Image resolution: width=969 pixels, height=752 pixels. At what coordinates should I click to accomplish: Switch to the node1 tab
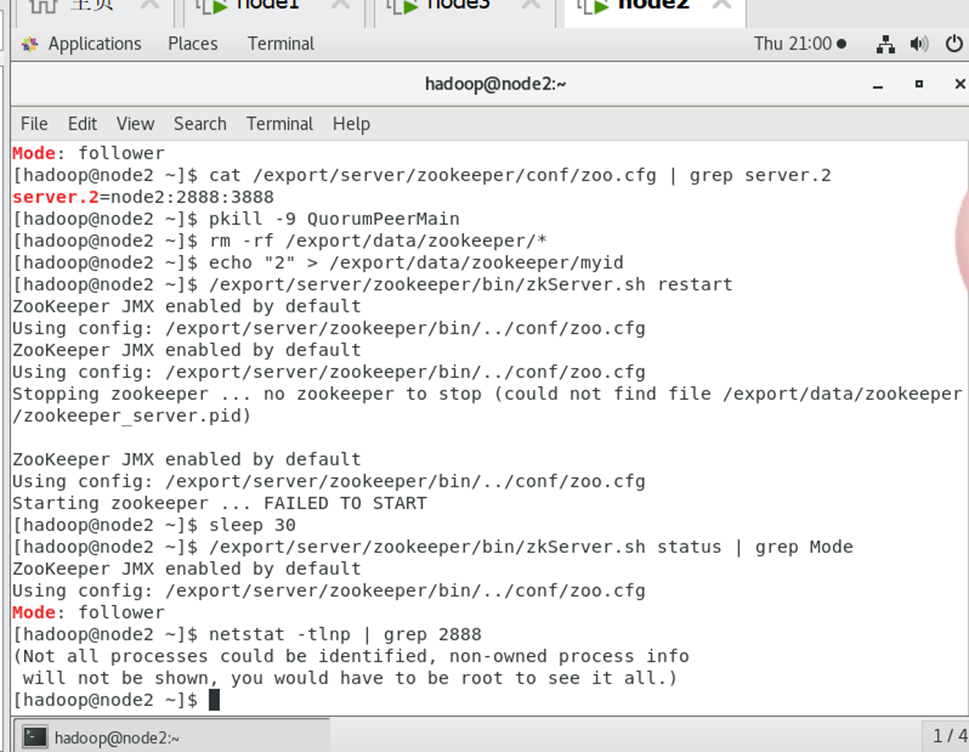(265, 5)
